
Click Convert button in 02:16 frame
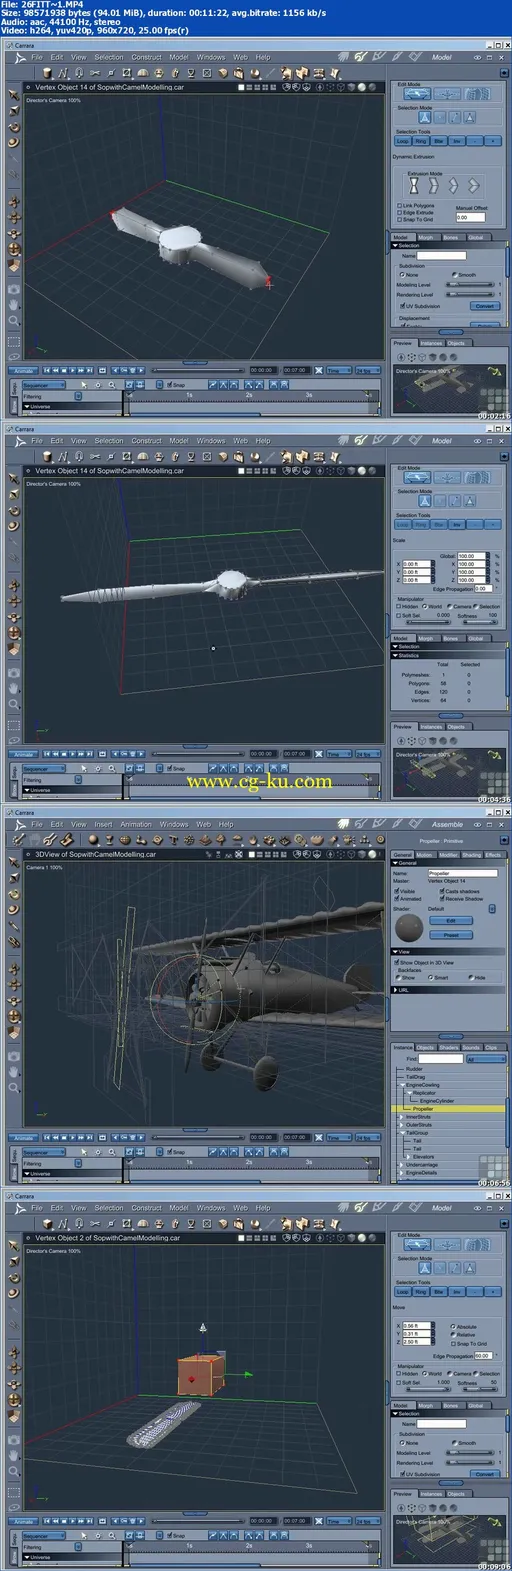[484, 306]
